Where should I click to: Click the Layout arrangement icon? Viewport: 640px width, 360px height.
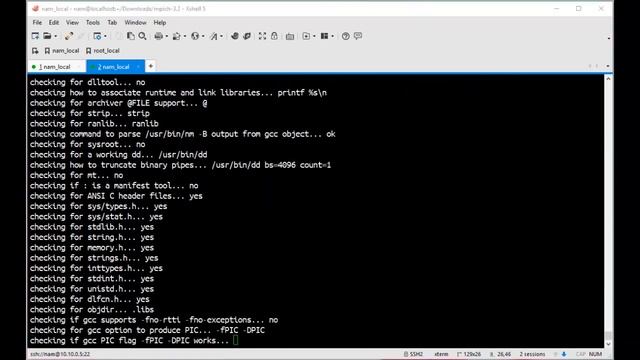click(324, 36)
